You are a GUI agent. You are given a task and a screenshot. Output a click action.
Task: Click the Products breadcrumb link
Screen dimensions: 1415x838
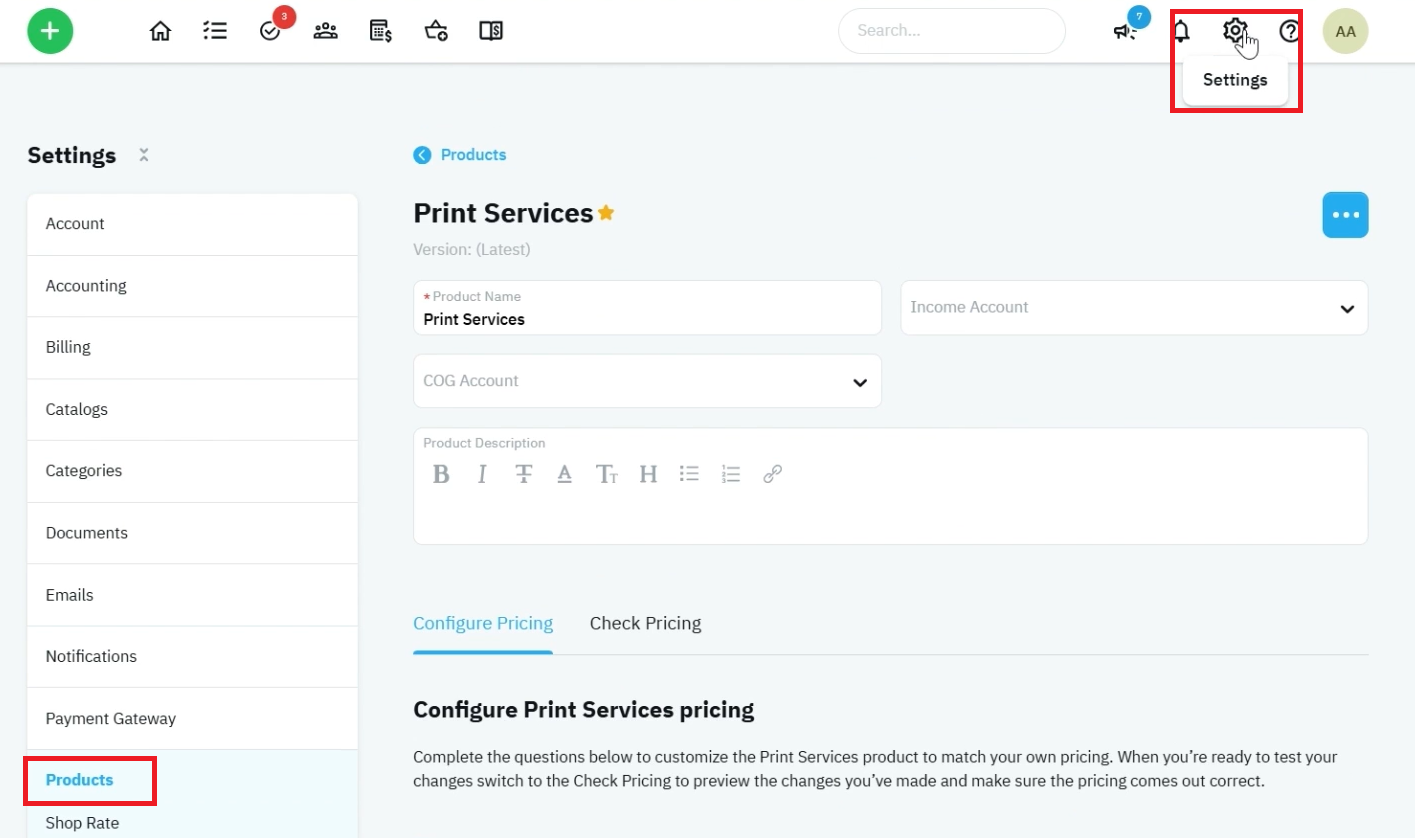[x=473, y=155]
